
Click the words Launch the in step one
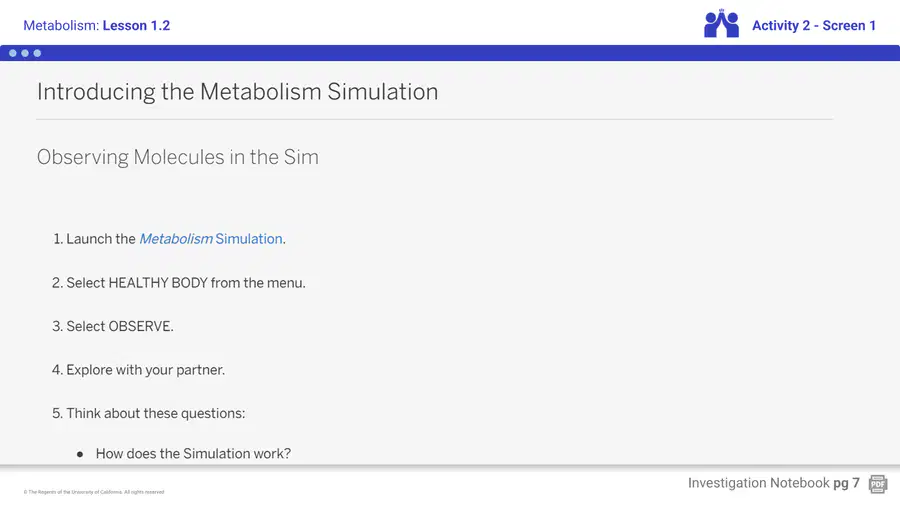(100, 239)
